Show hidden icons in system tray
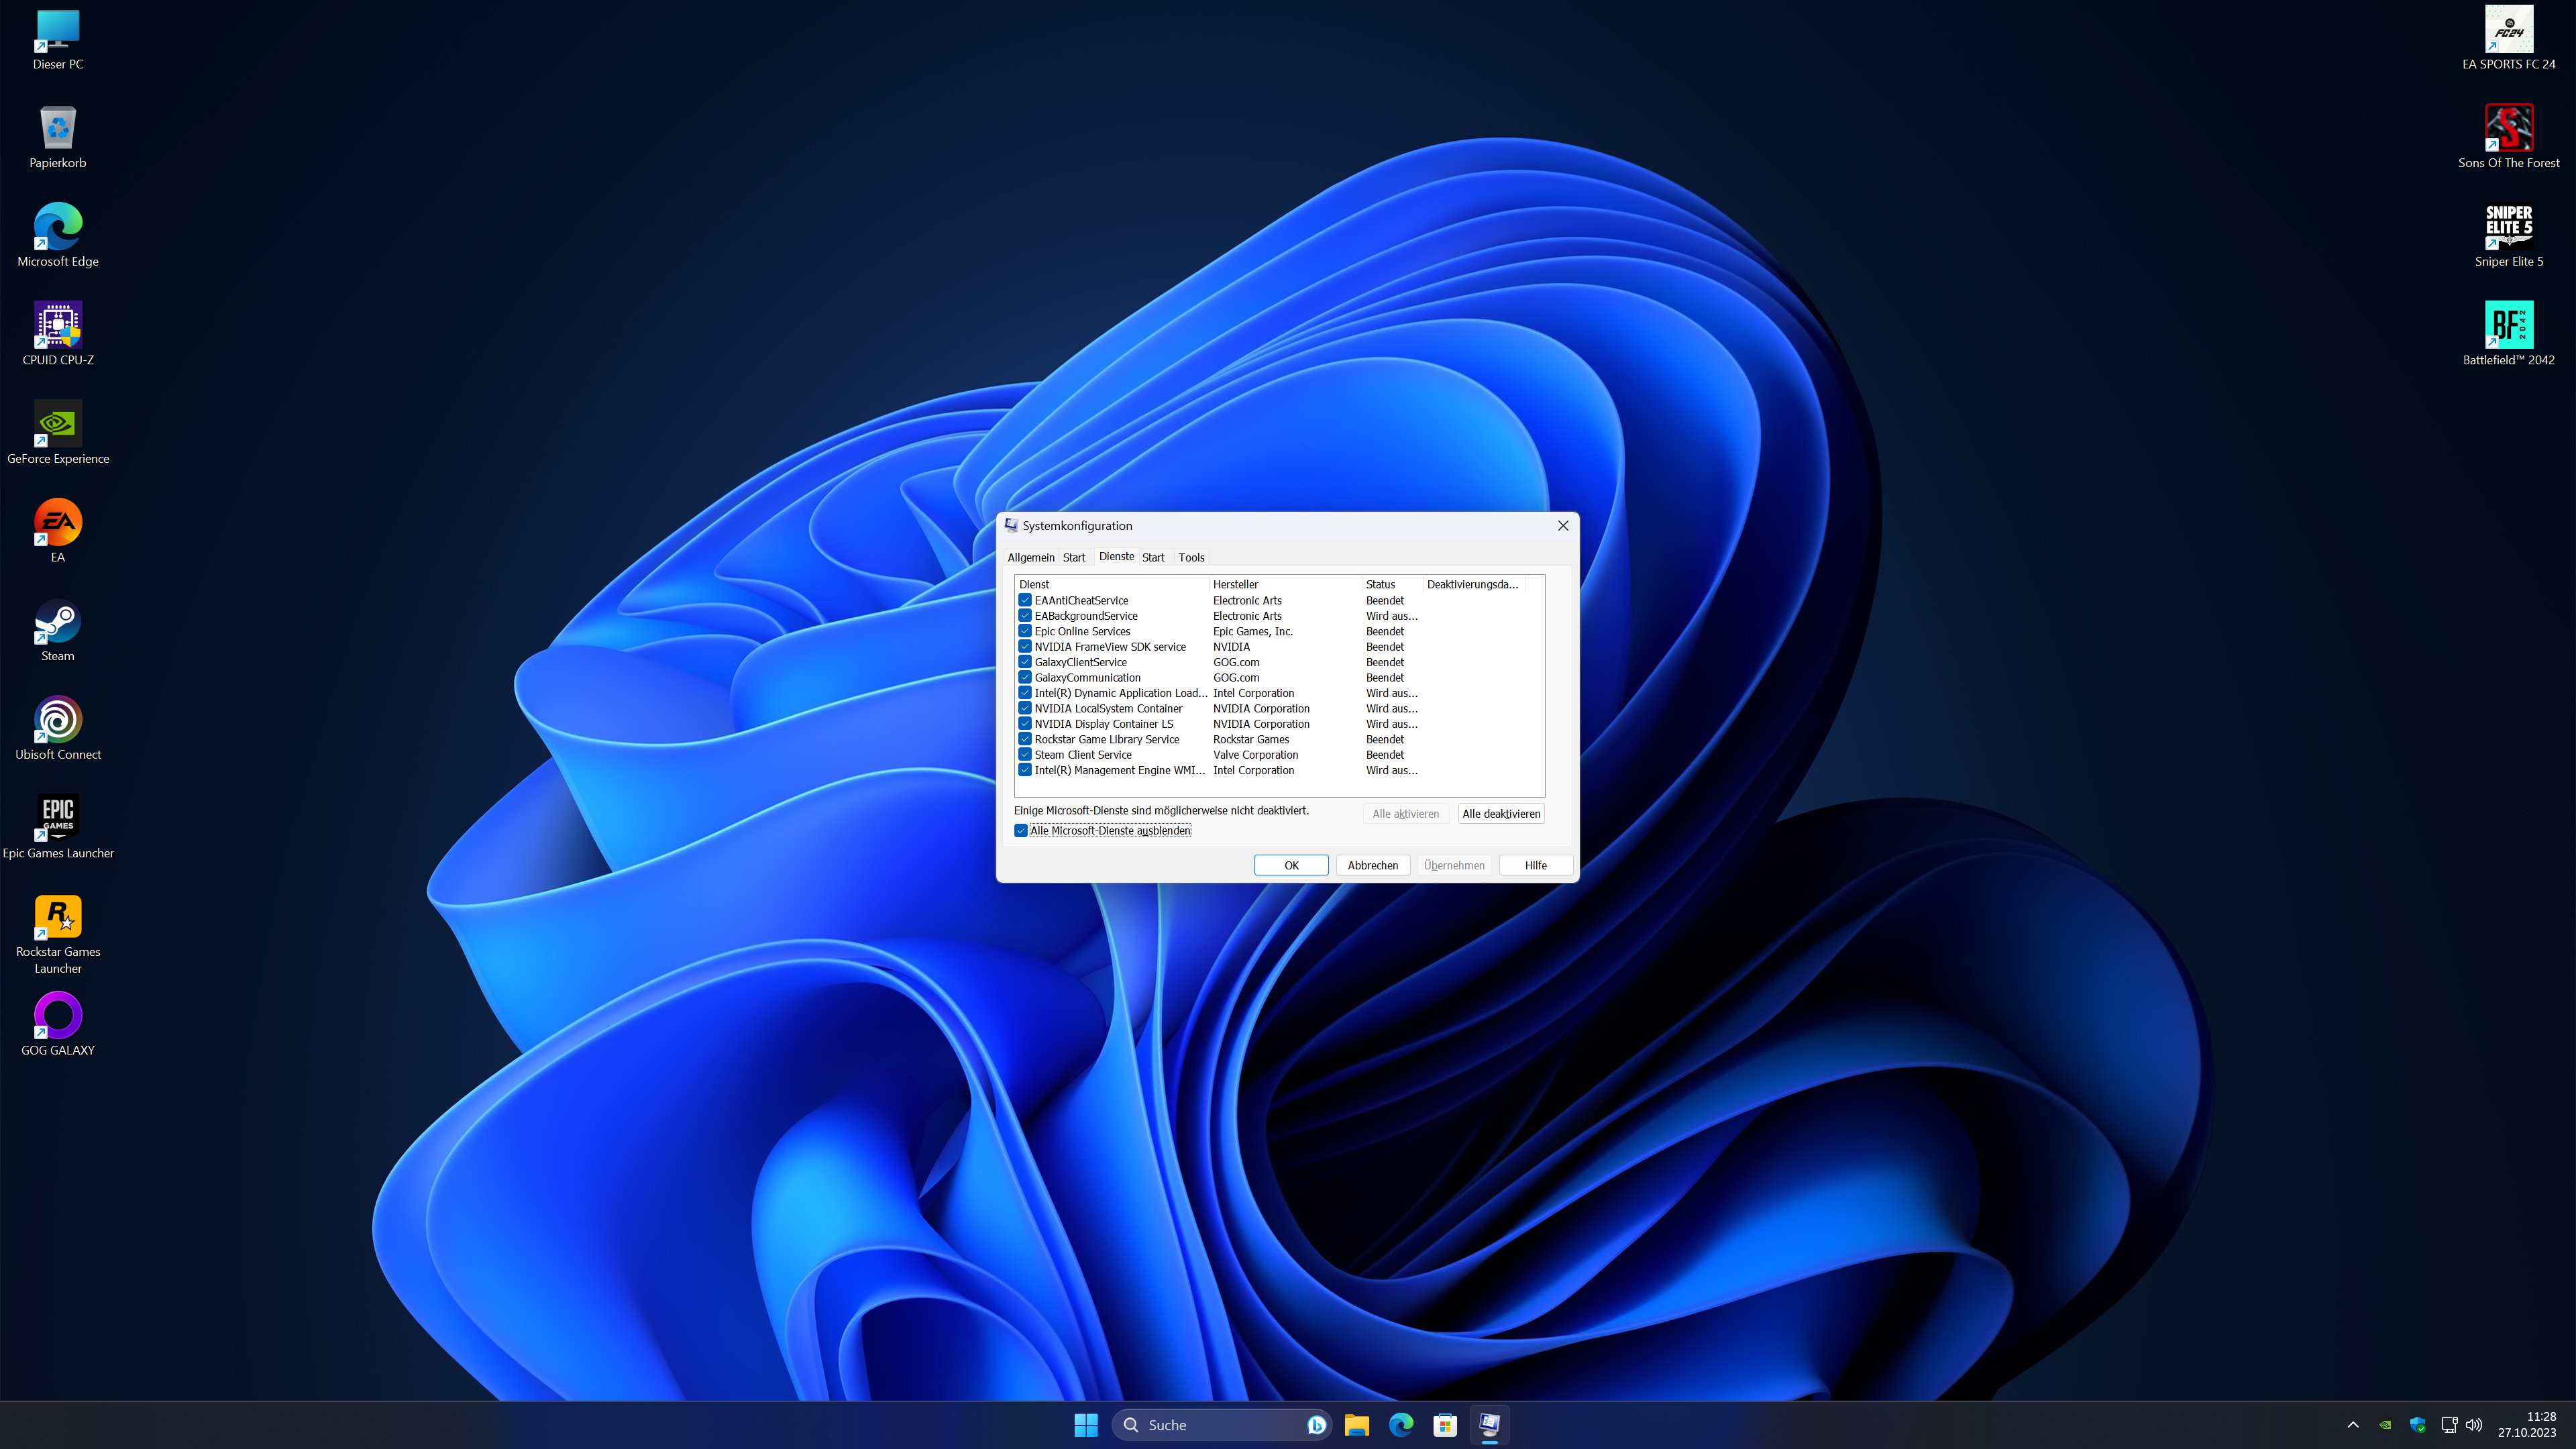Screen dimensions: 2576x1449 (2352, 1425)
